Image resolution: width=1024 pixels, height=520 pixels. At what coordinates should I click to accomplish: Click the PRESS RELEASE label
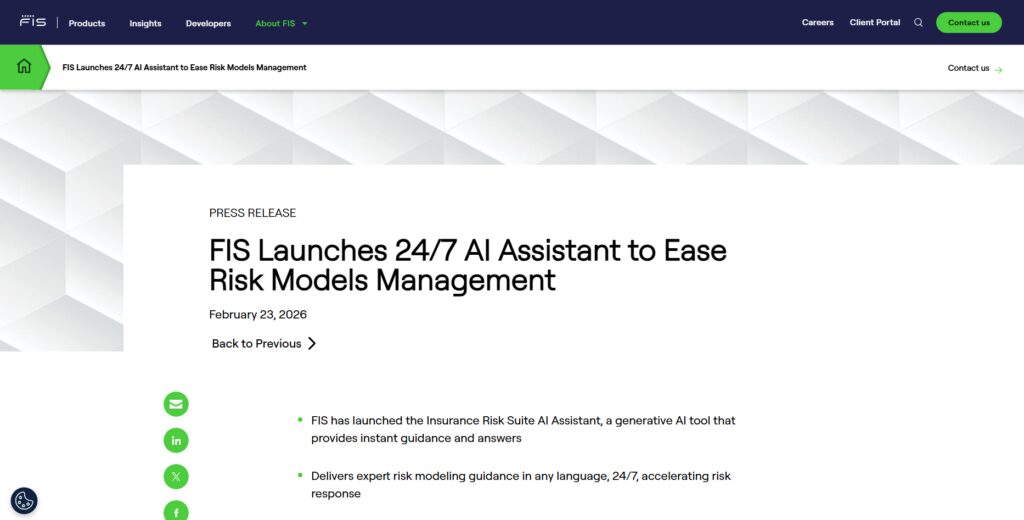coord(253,213)
